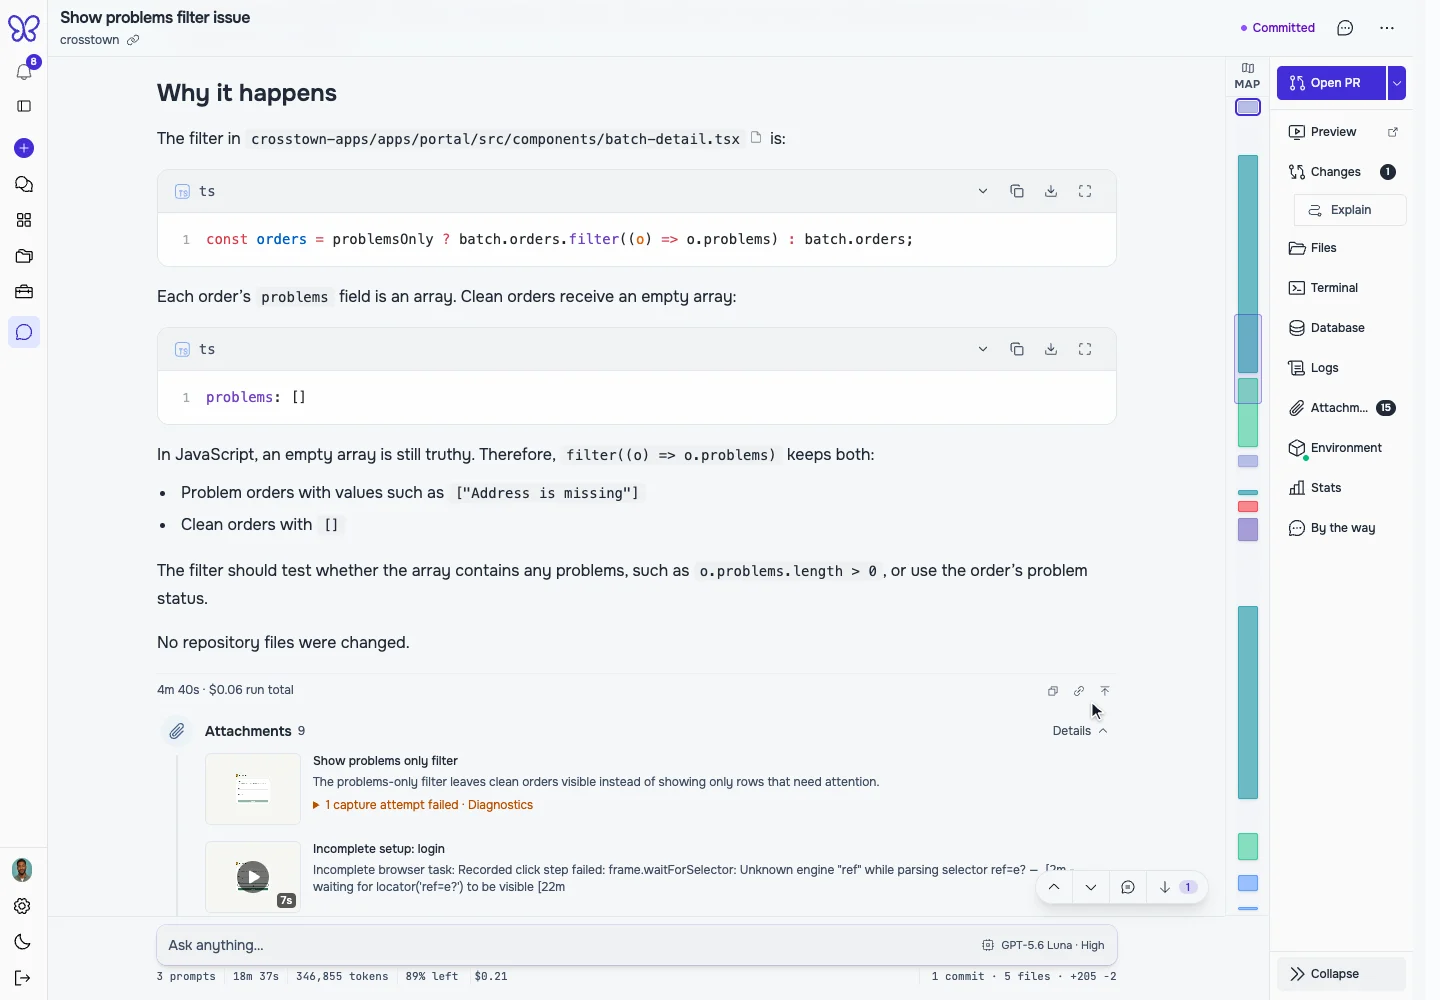1440x1000 pixels.
Task: Open first ts code block in fullscreen
Action: coord(1085,191)
